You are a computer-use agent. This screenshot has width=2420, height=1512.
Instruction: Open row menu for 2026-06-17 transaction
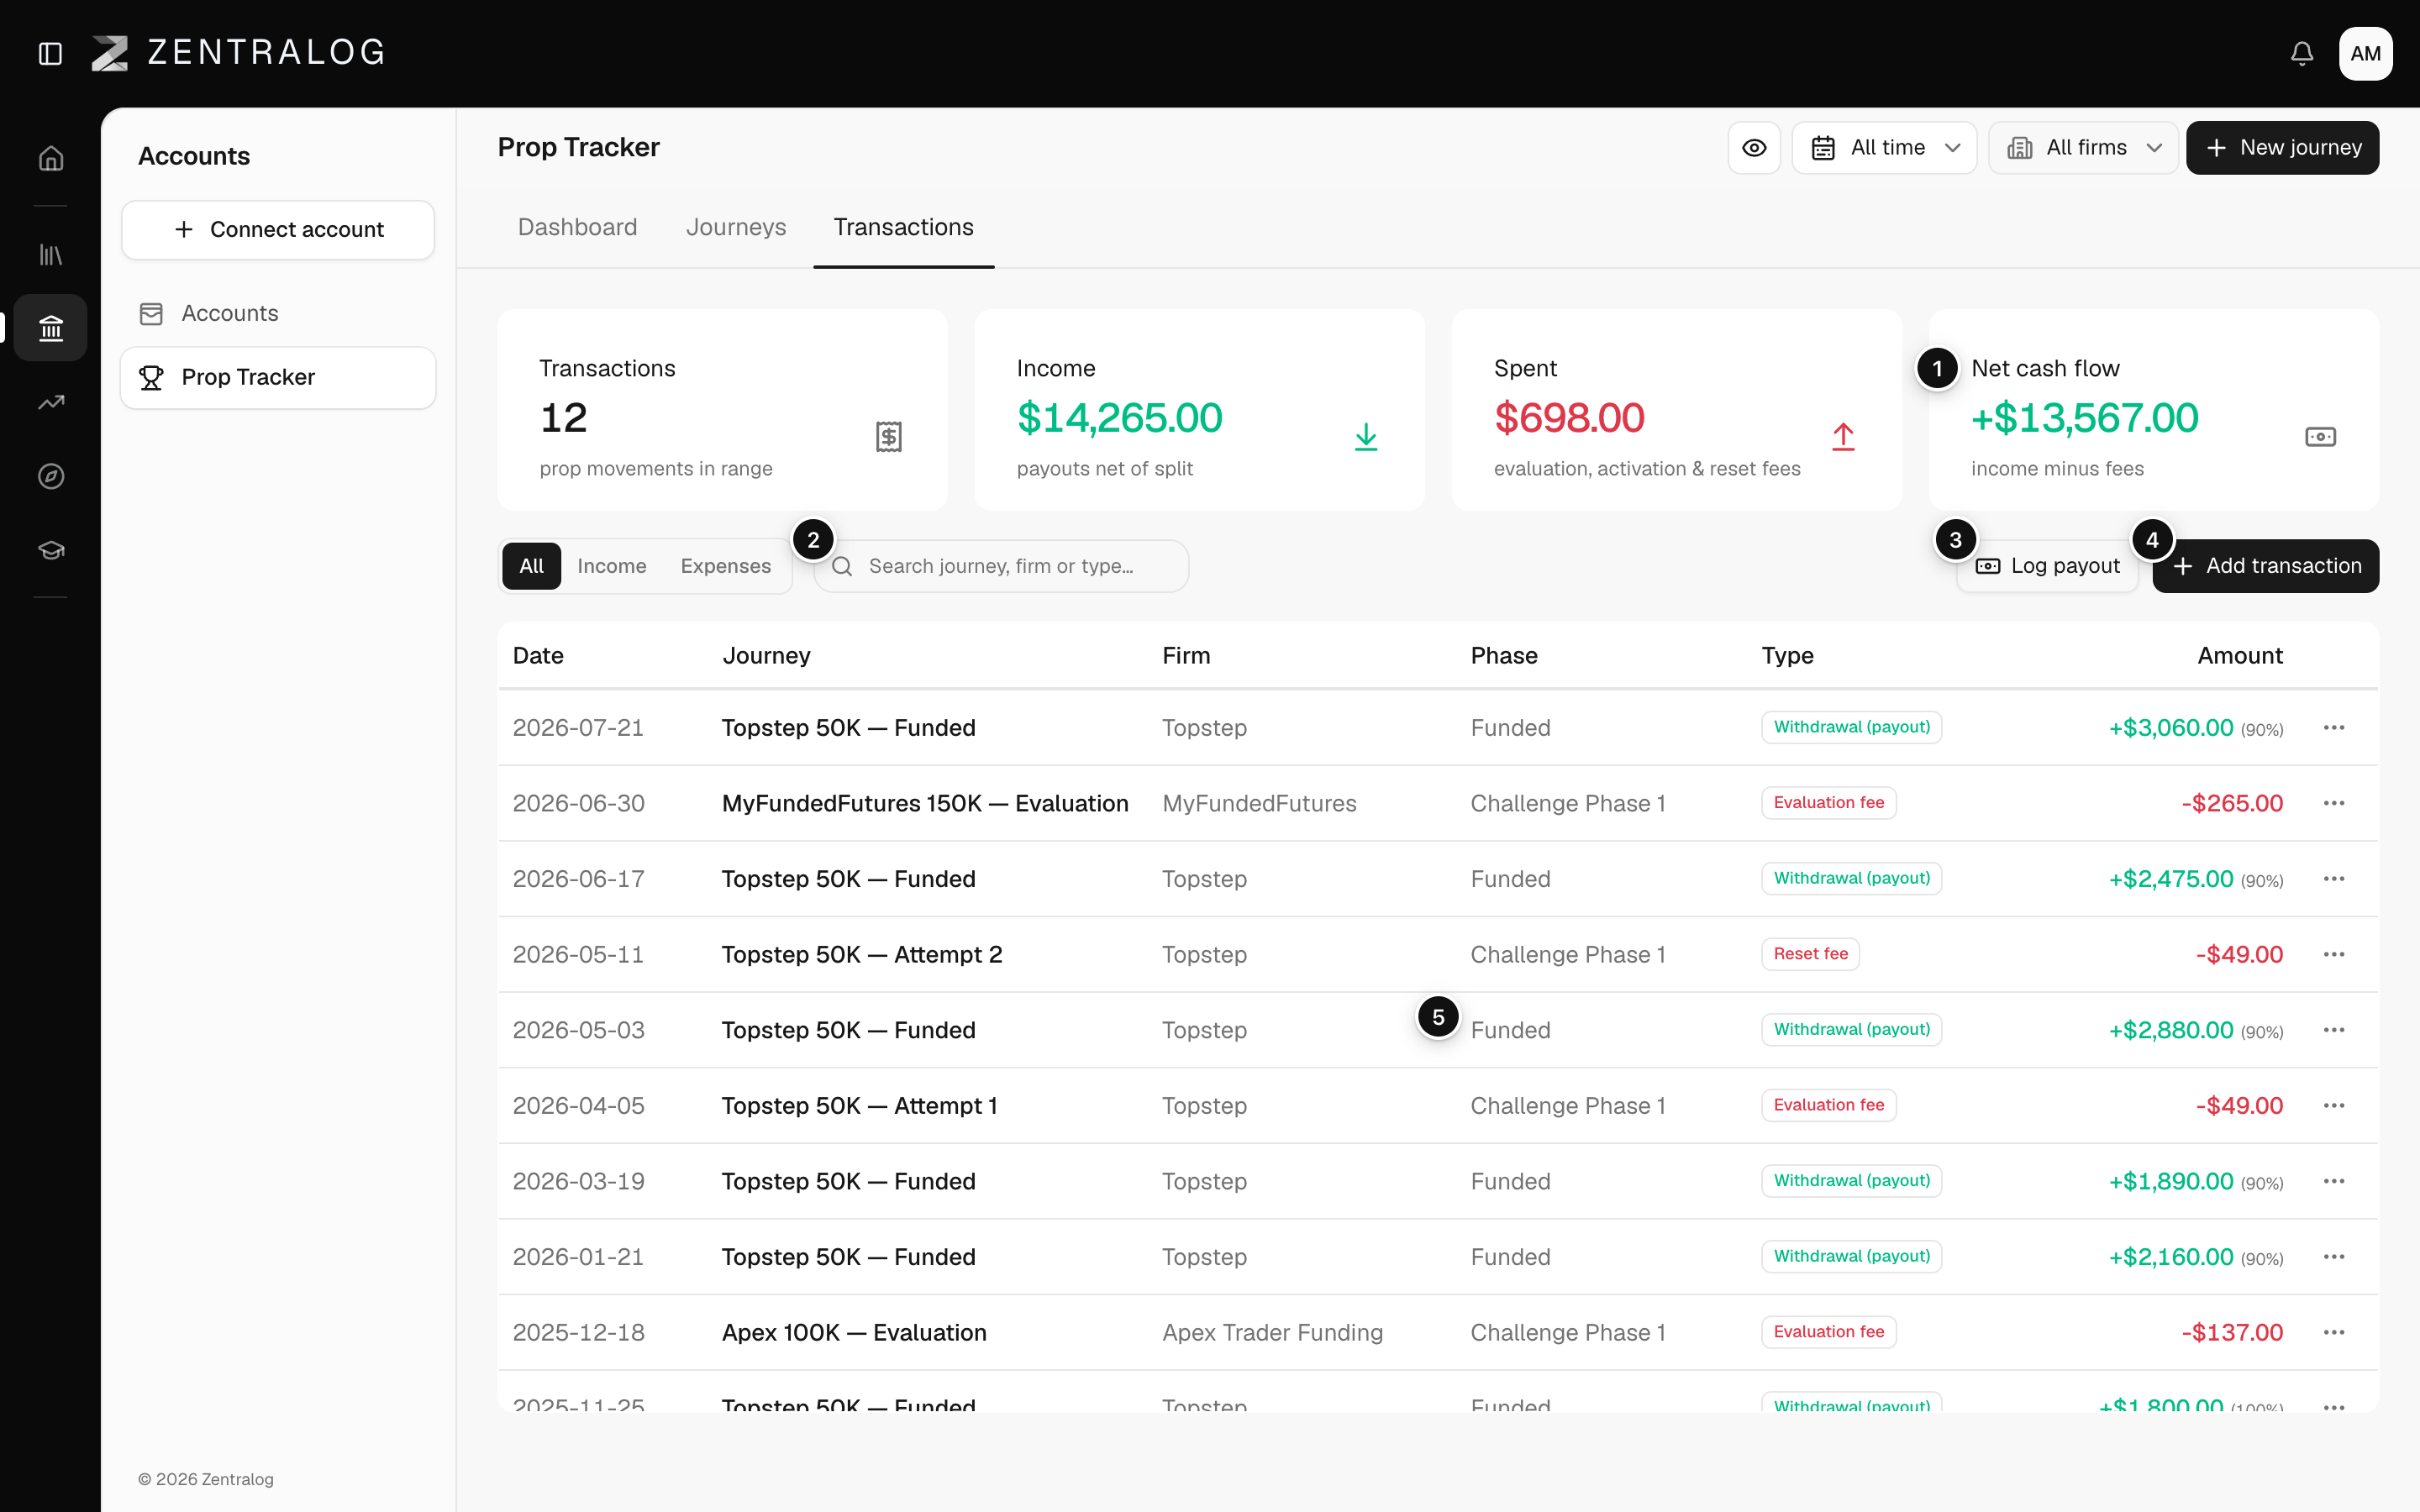click(x=2334, y=878)
